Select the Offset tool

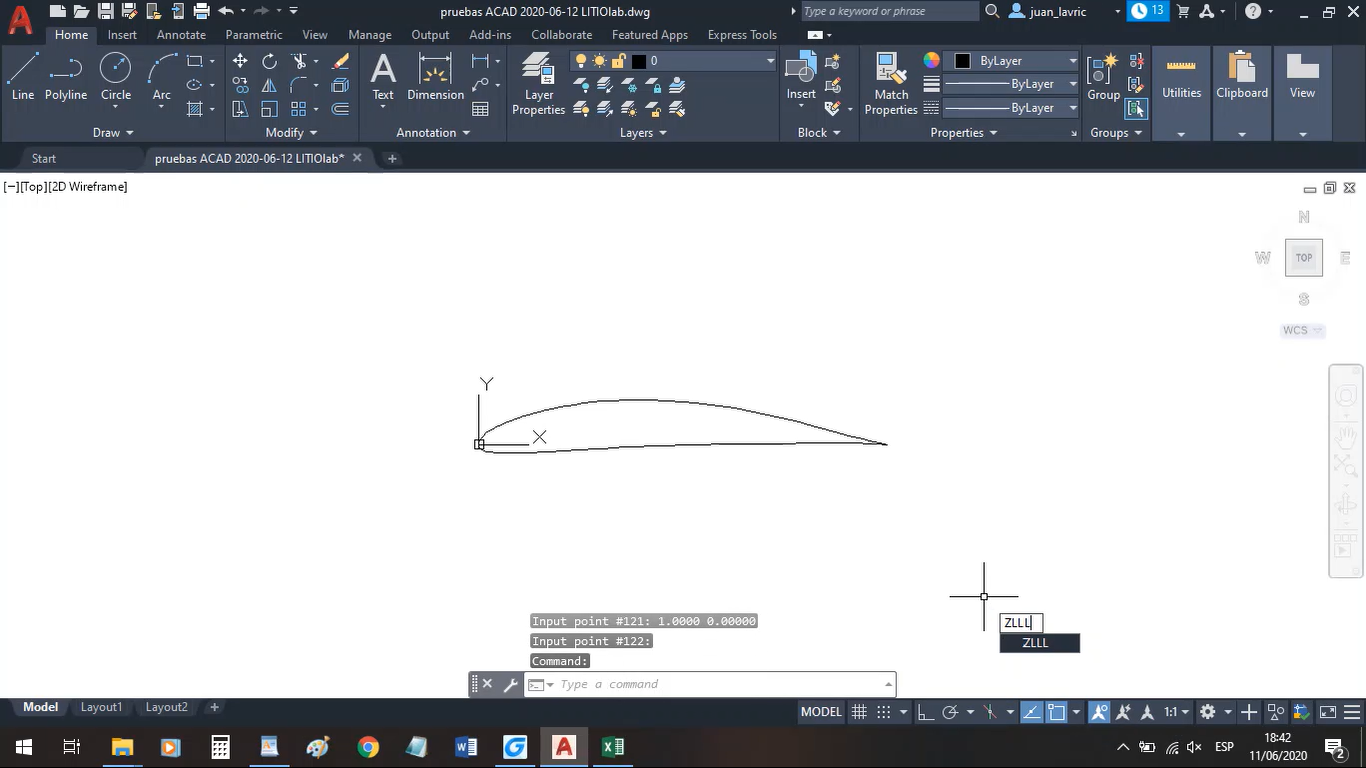[x=340, y=108]
